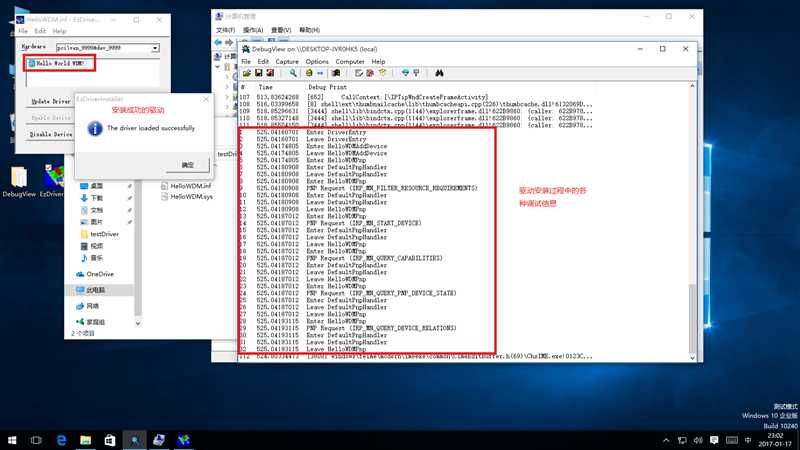The height and width of the screenshot is (450, 800).
Task: Open 文件(F) menu in background management window
Action: 225,30
